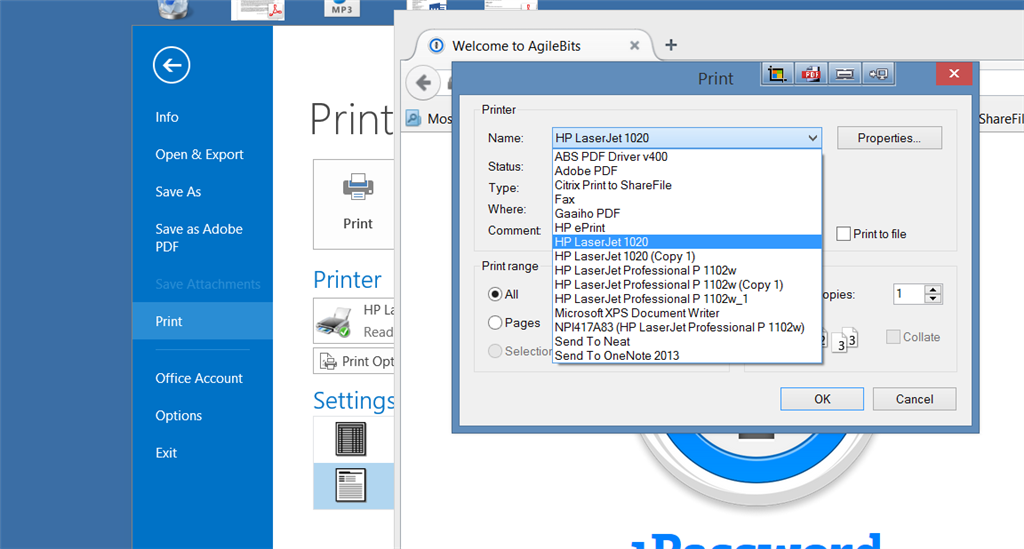Click Cancel in the Print dialog
Screen dimensions: 1024x549
click(914, 399)
